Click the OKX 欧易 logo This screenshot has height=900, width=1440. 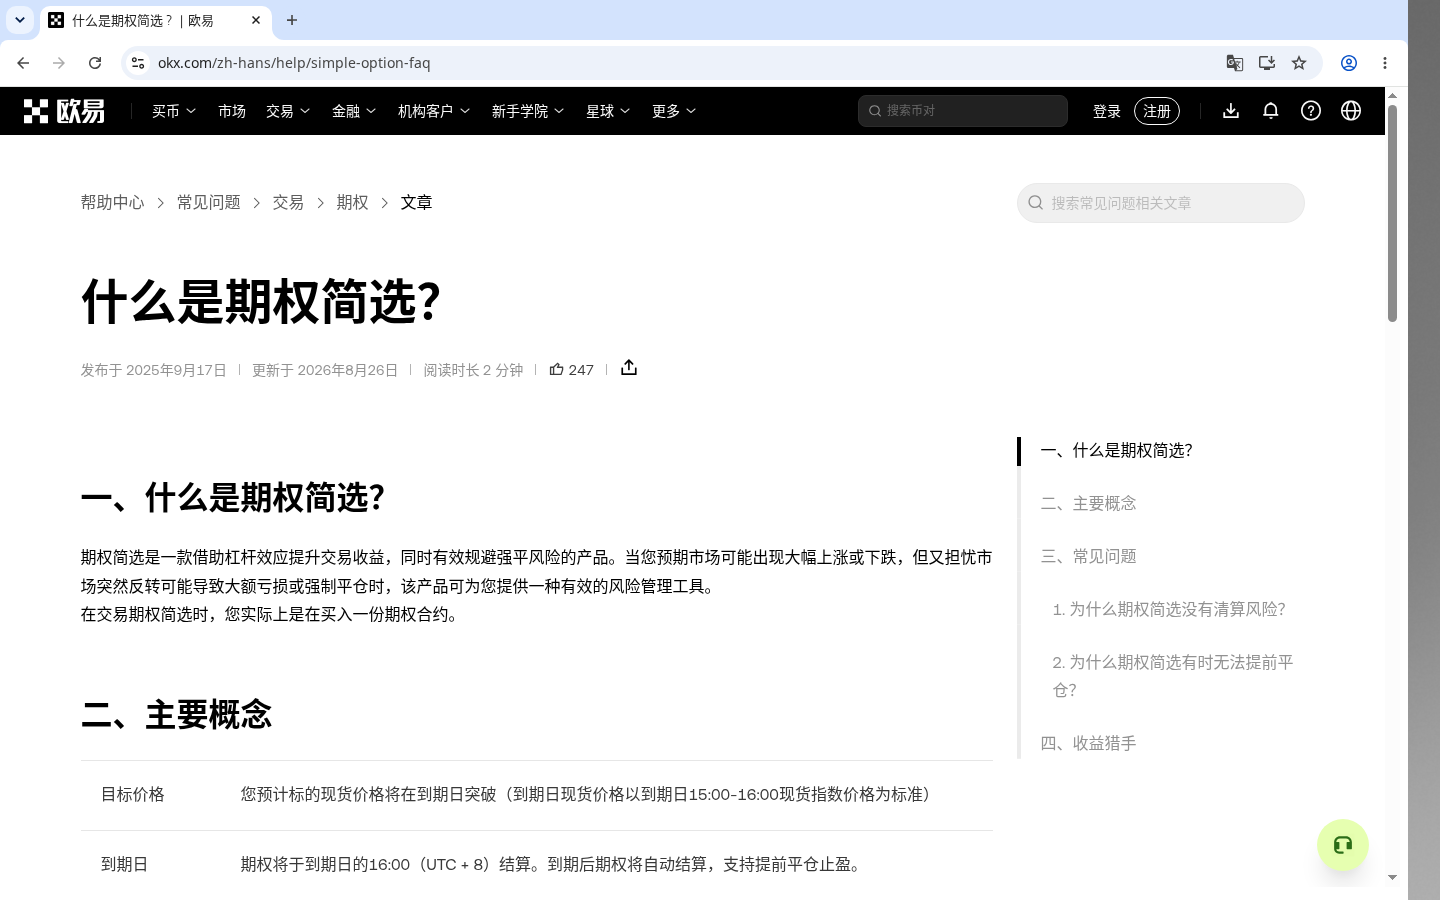coord(64,111)
